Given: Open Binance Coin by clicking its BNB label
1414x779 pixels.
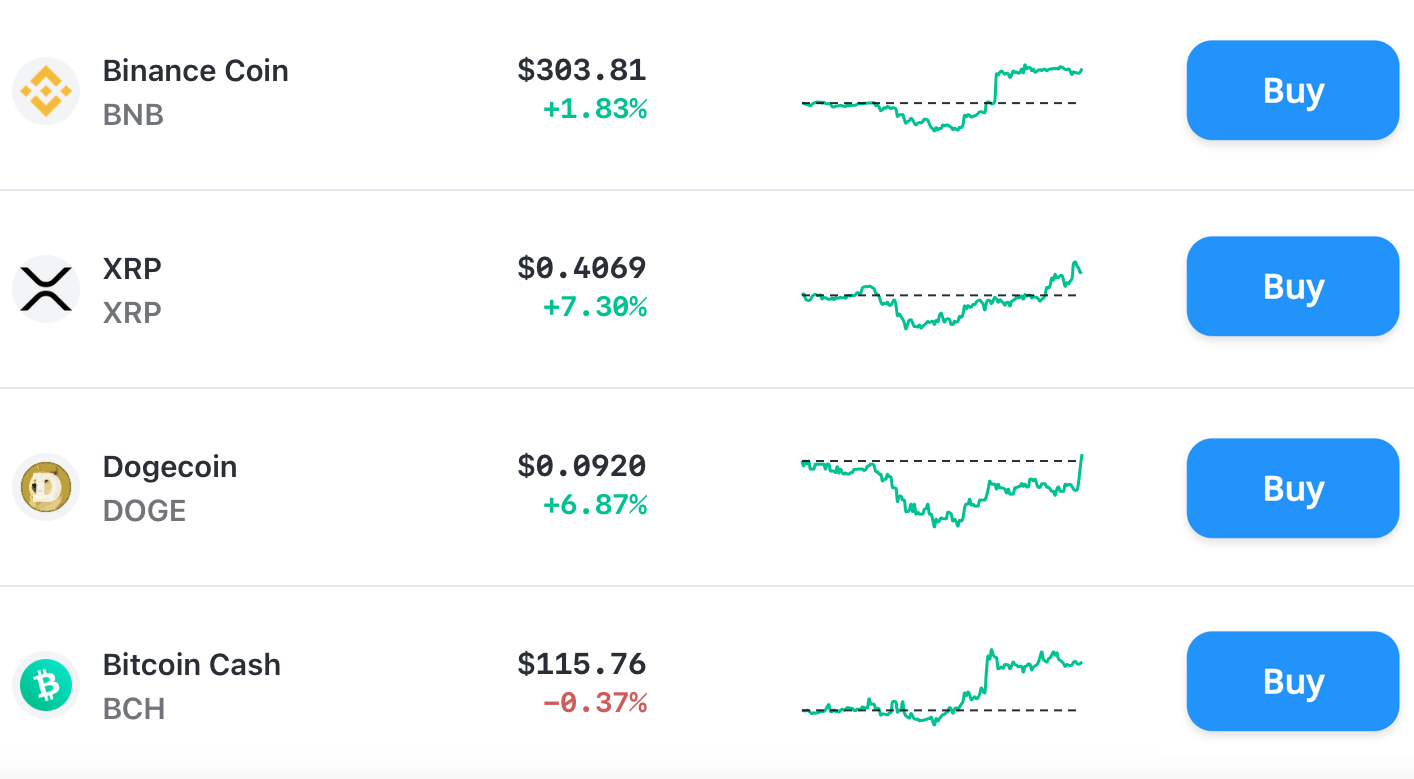Looking at the screenshot, I should 132,115.
